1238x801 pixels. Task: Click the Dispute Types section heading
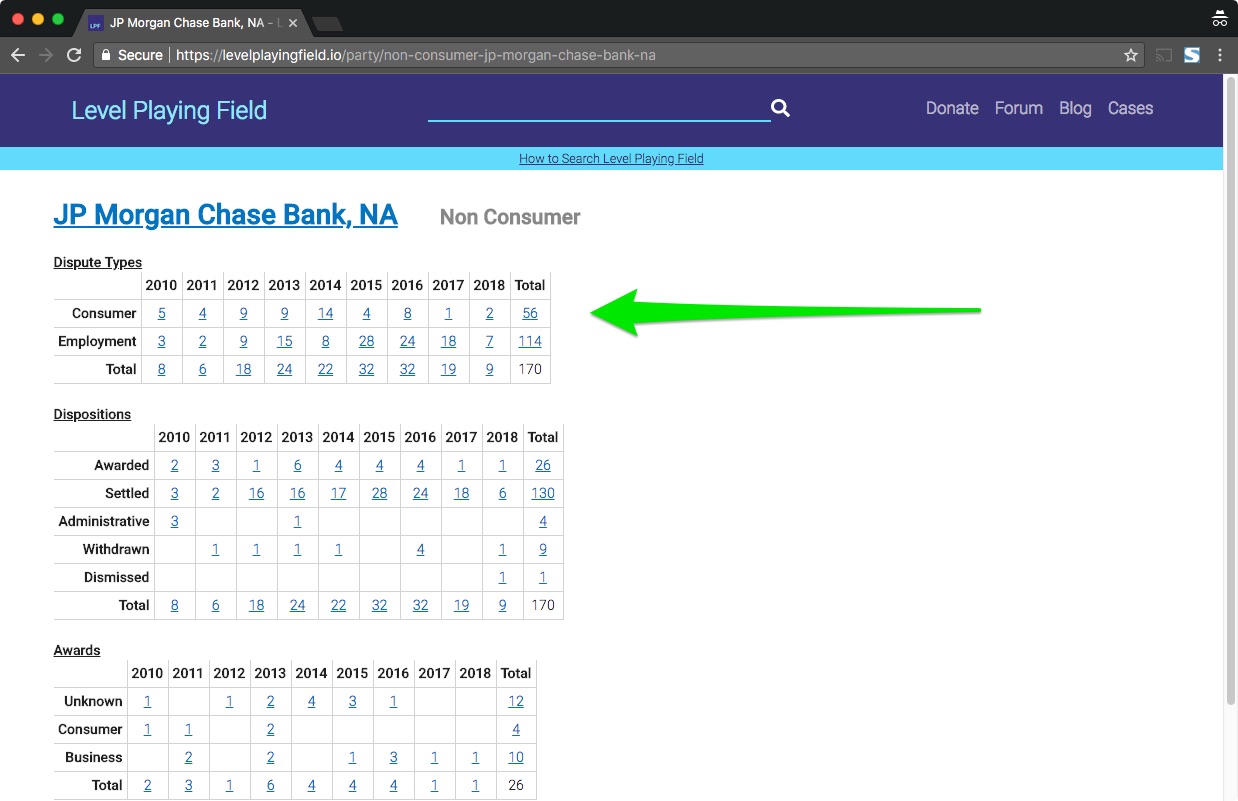pos(98,262)
